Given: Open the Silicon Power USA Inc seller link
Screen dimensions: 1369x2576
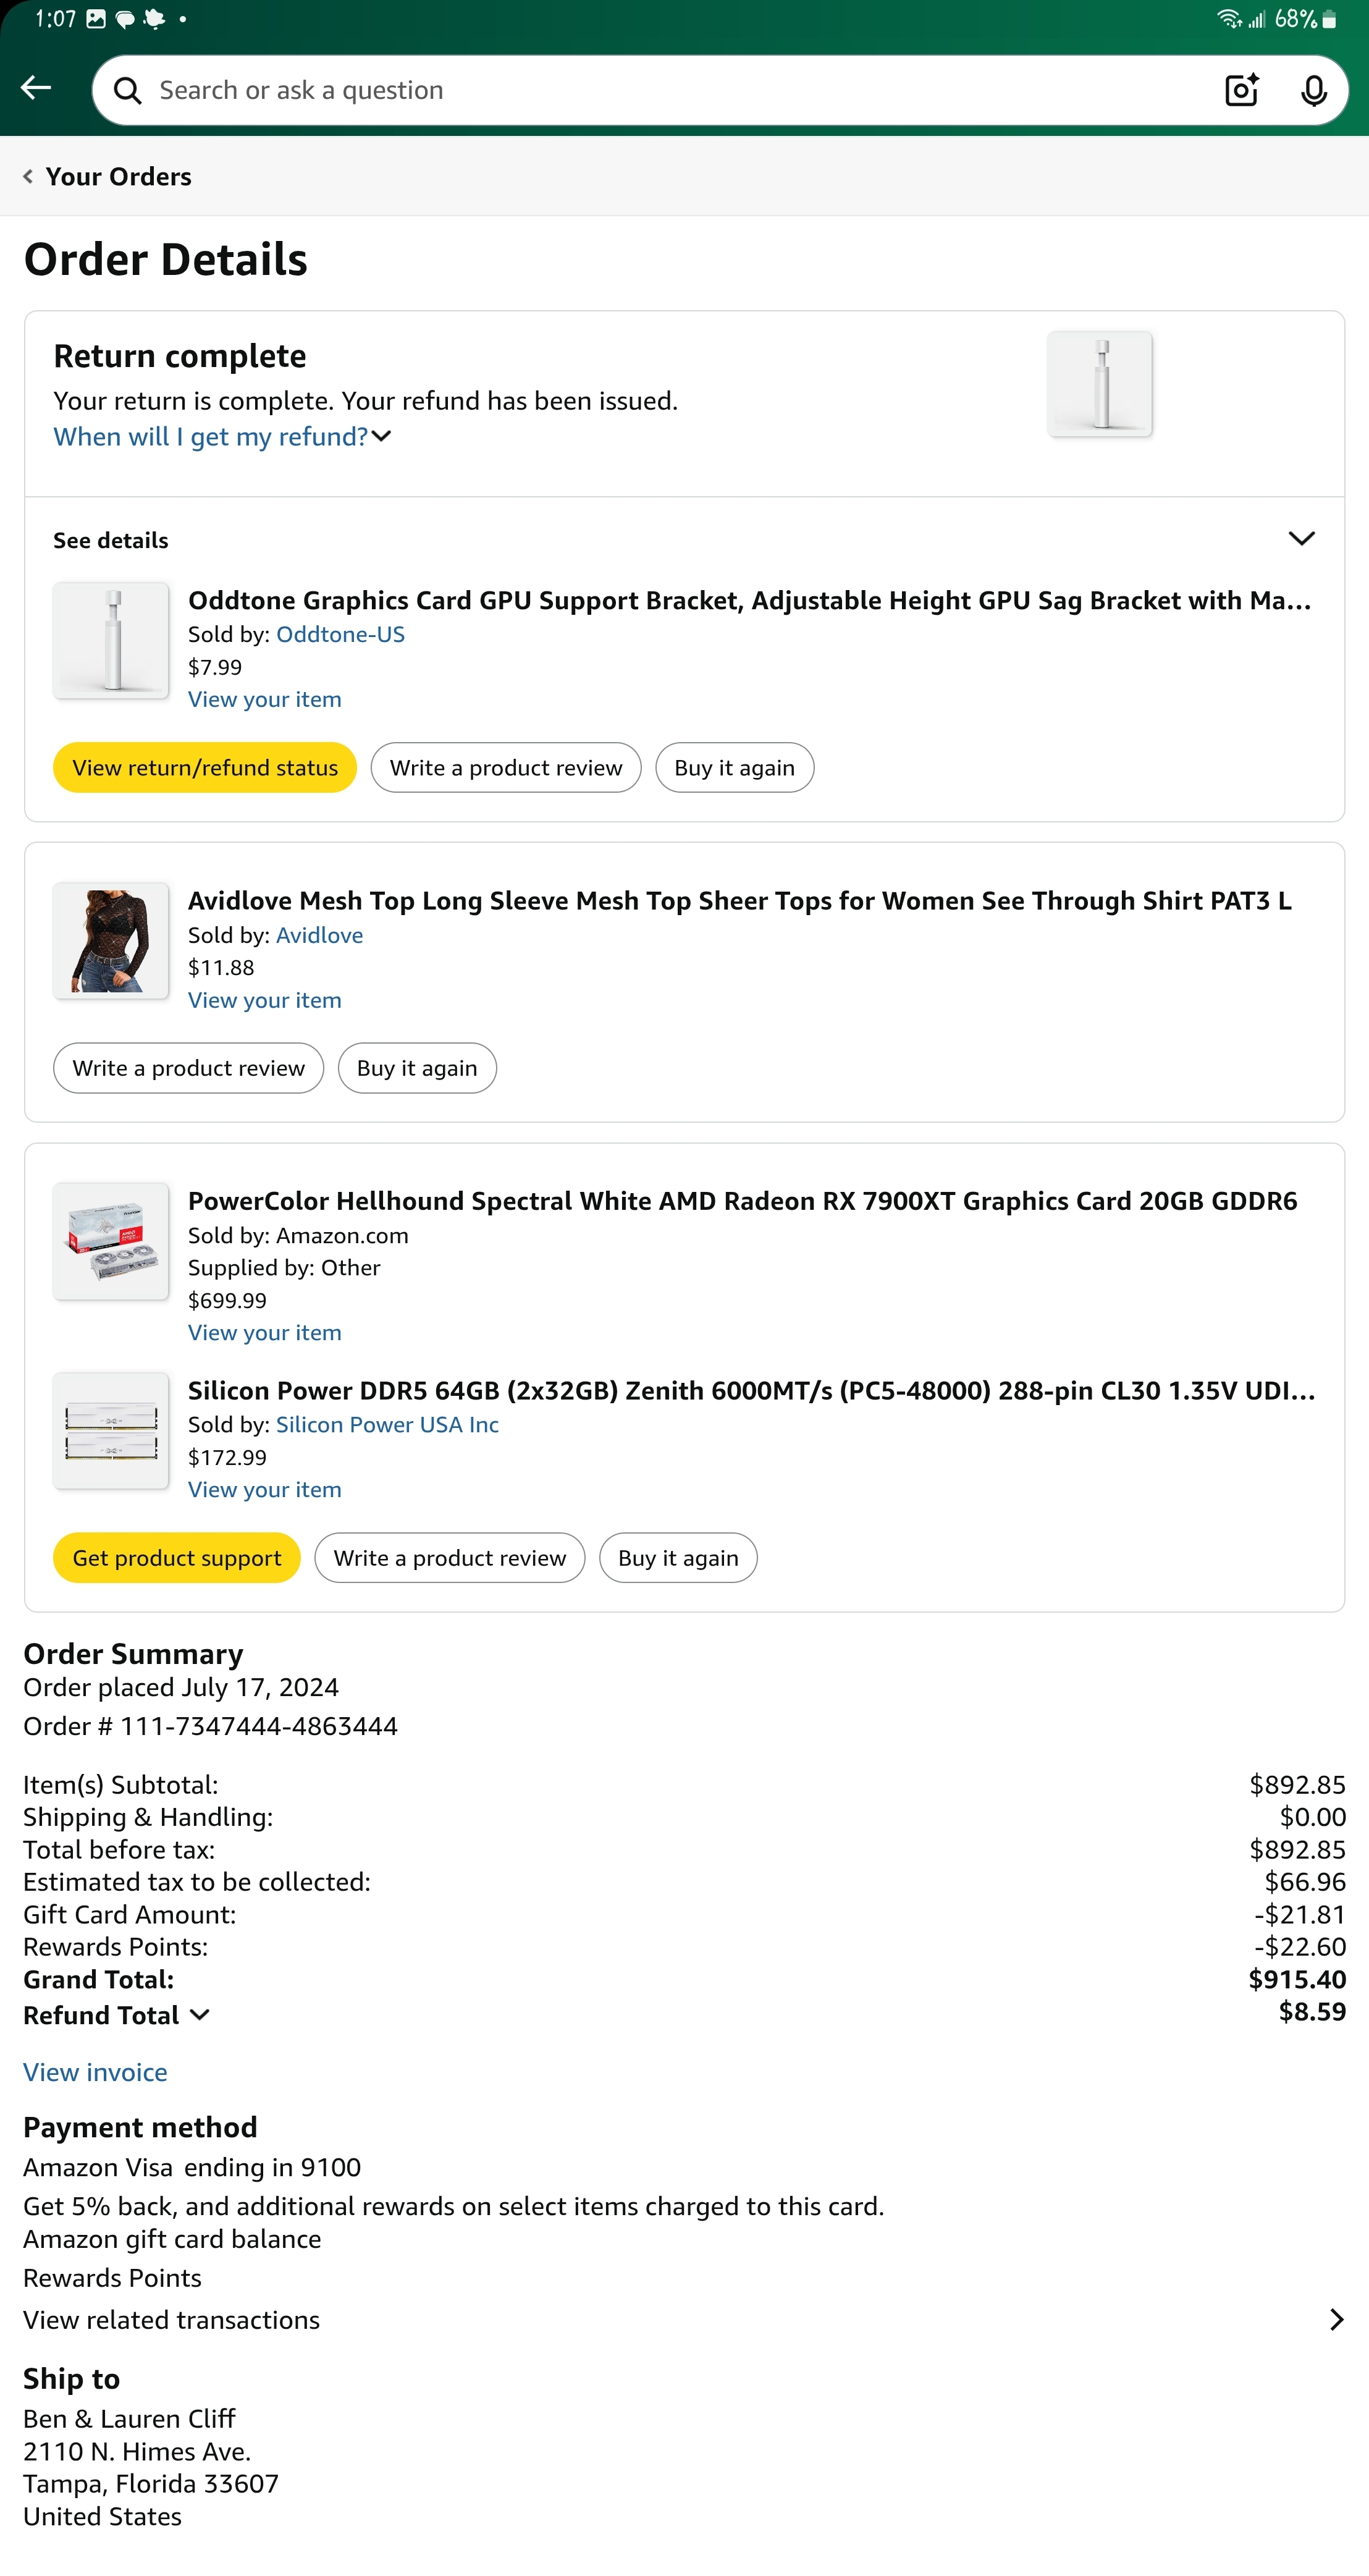Looking at the screenshot, I should tap(387, 1424).
